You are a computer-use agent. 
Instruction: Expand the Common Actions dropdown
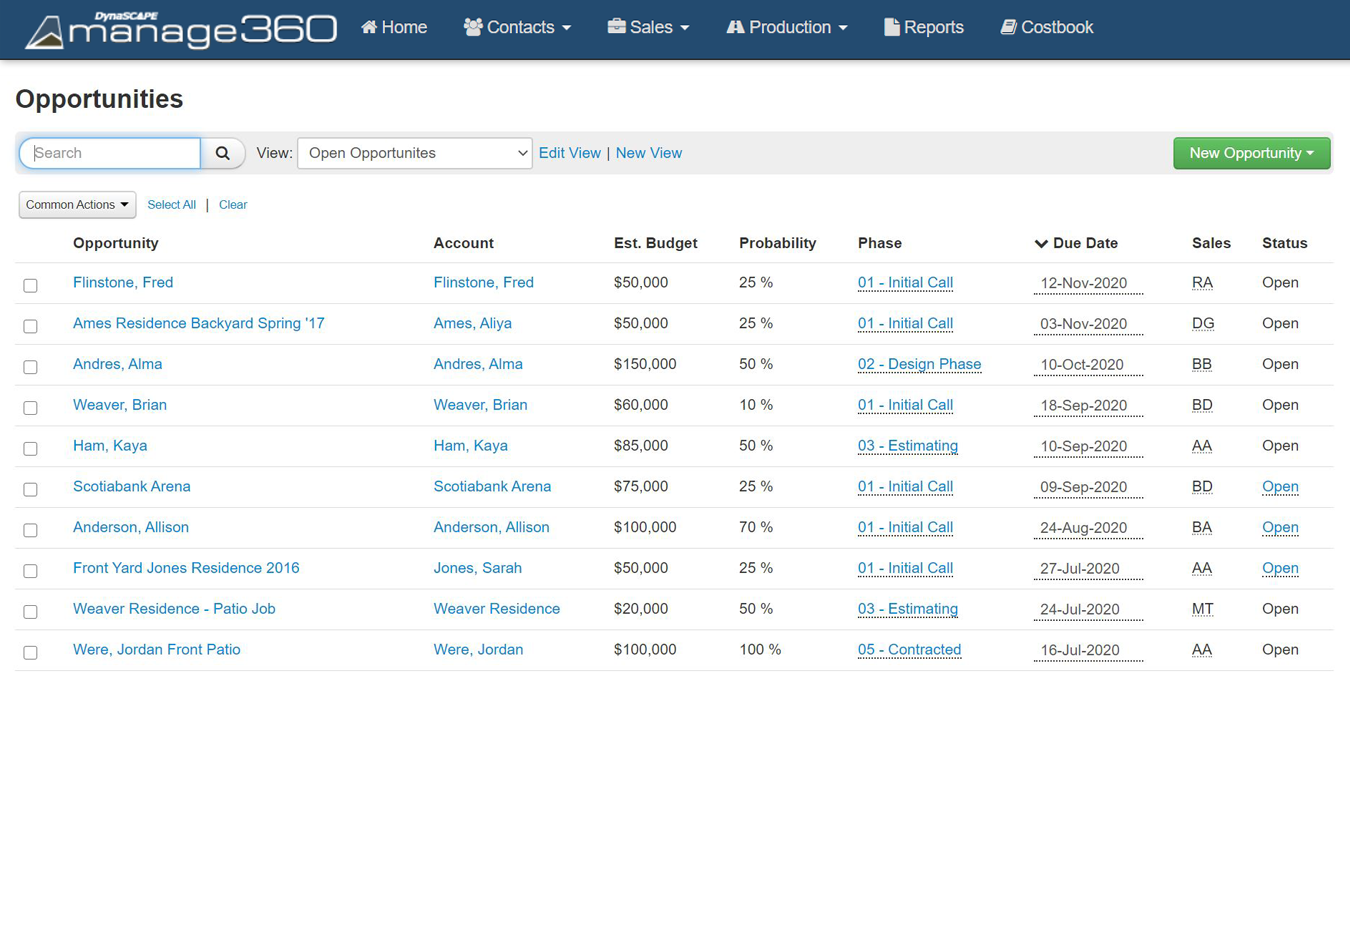click(77, 205)
